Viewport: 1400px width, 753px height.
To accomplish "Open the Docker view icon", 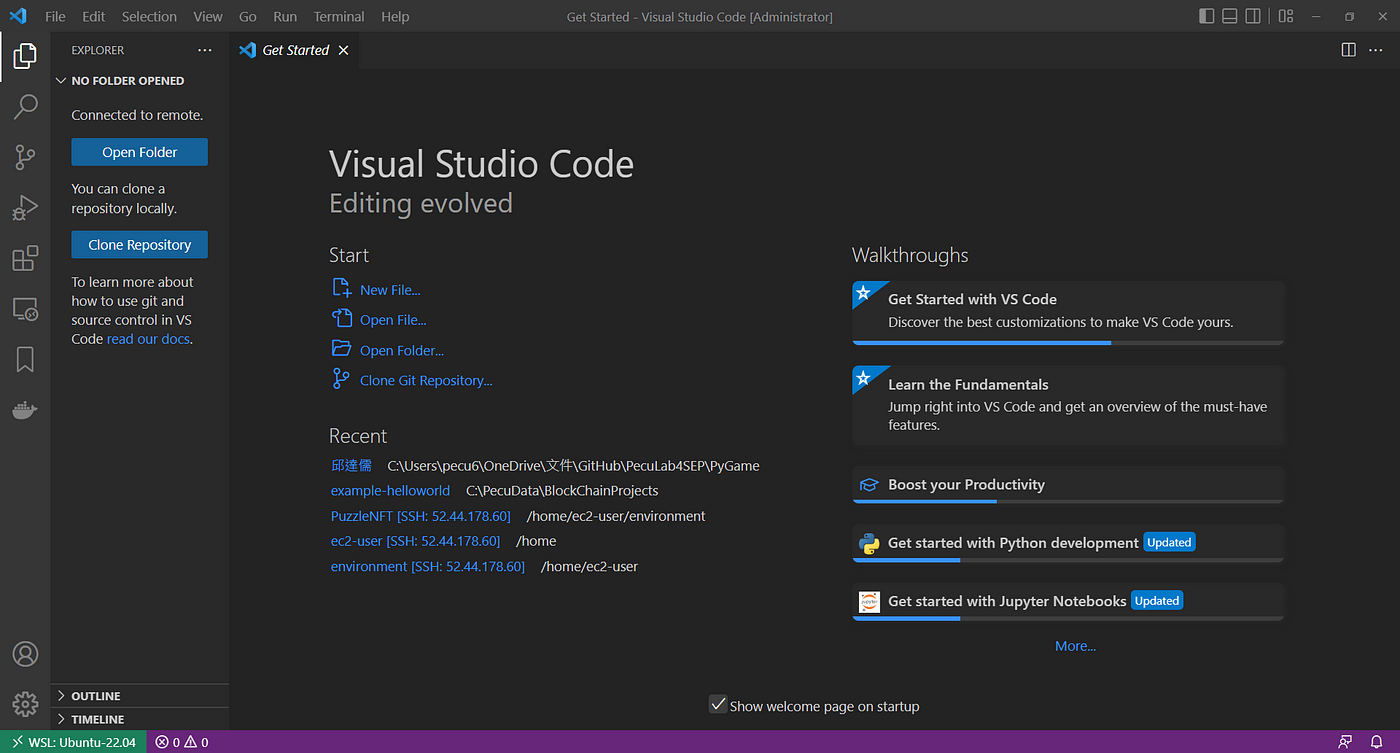I will coord(25,411).
